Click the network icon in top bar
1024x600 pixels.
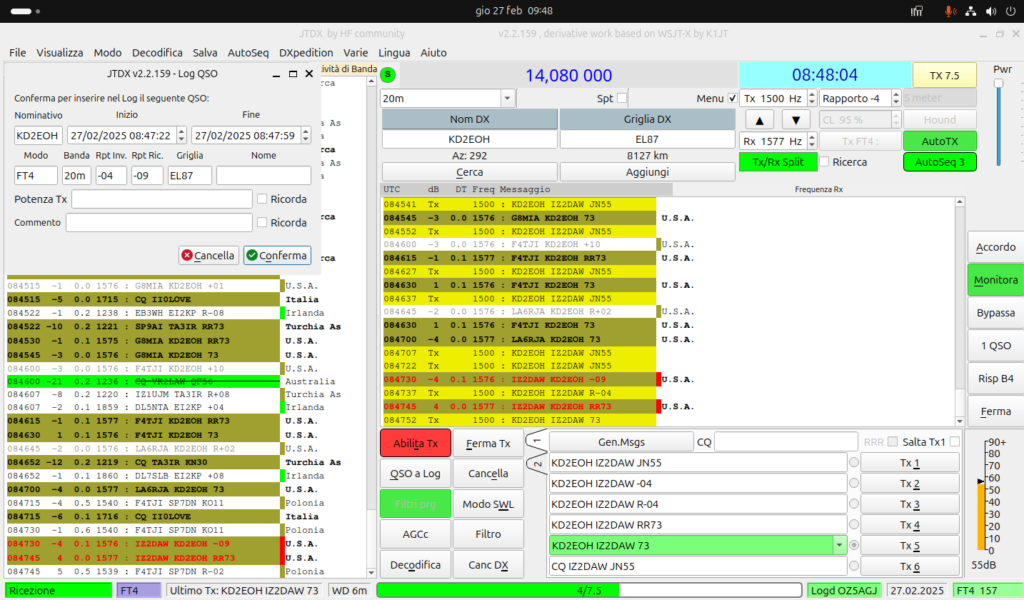(970, 11)
